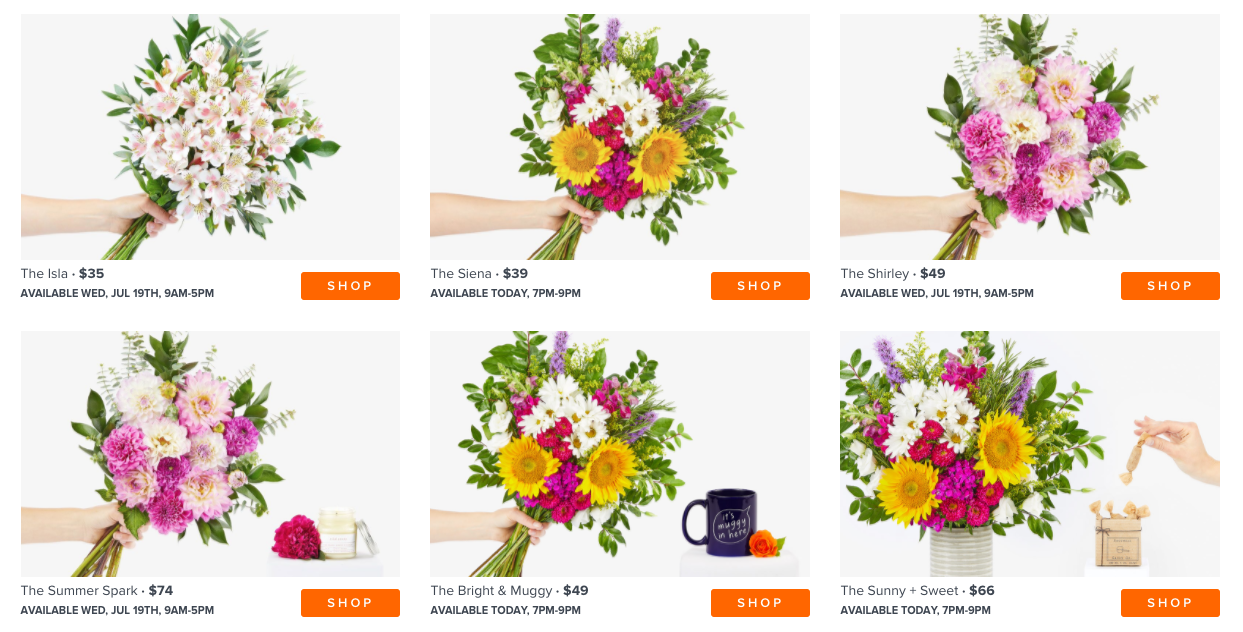The height and width of the screenshot is (632, 1243).
Task: Open The Shirley dahlia bouquet photo
Action: [x=1030, y=137]
